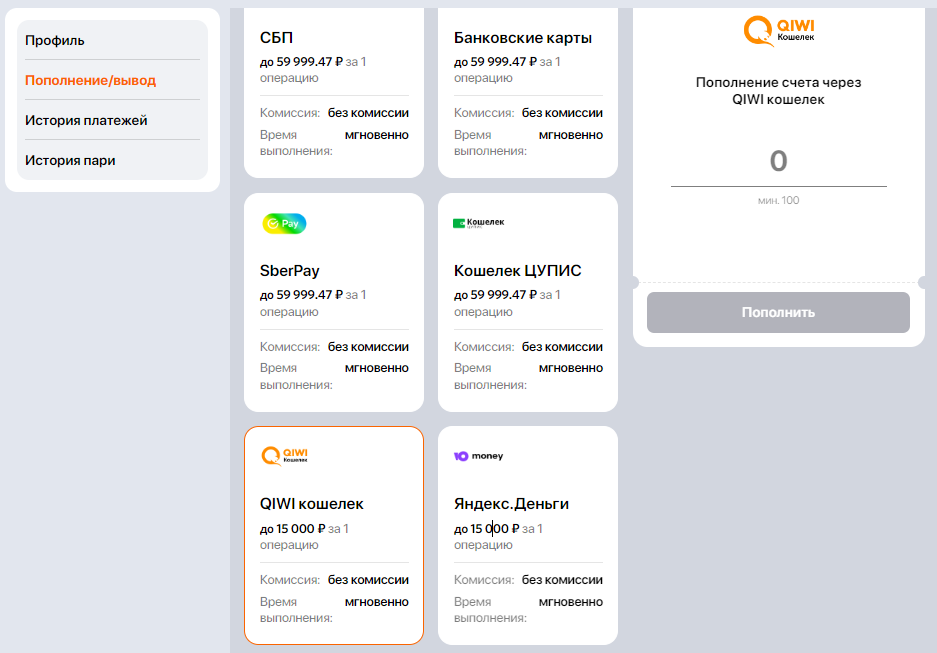Select the Кошелек ЦУПИС card title
The image size is (937, 653).
pos(518,271)
